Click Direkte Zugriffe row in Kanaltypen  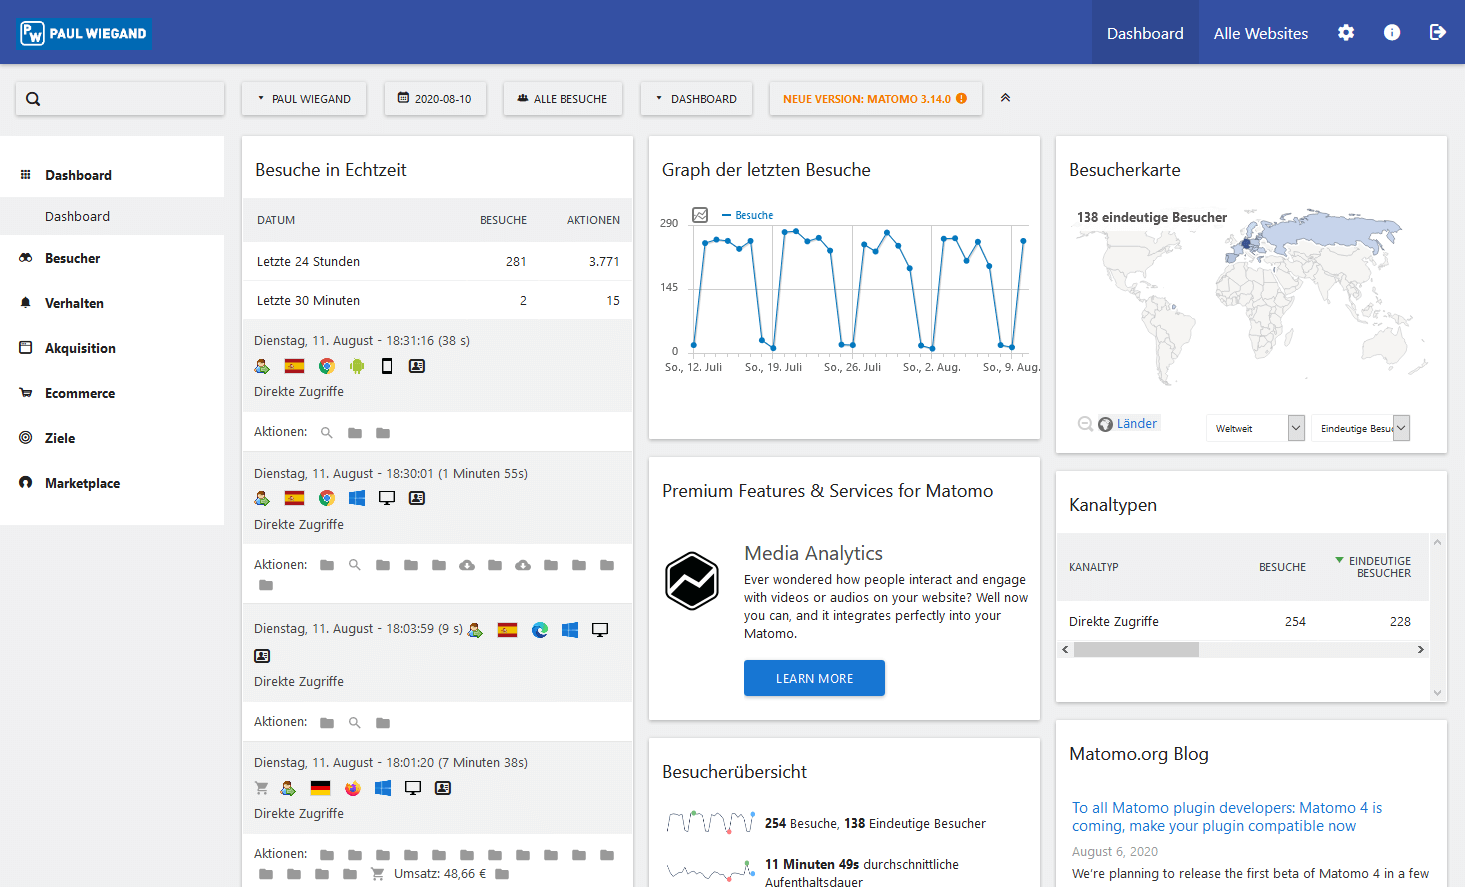(x=1243, y=621)
